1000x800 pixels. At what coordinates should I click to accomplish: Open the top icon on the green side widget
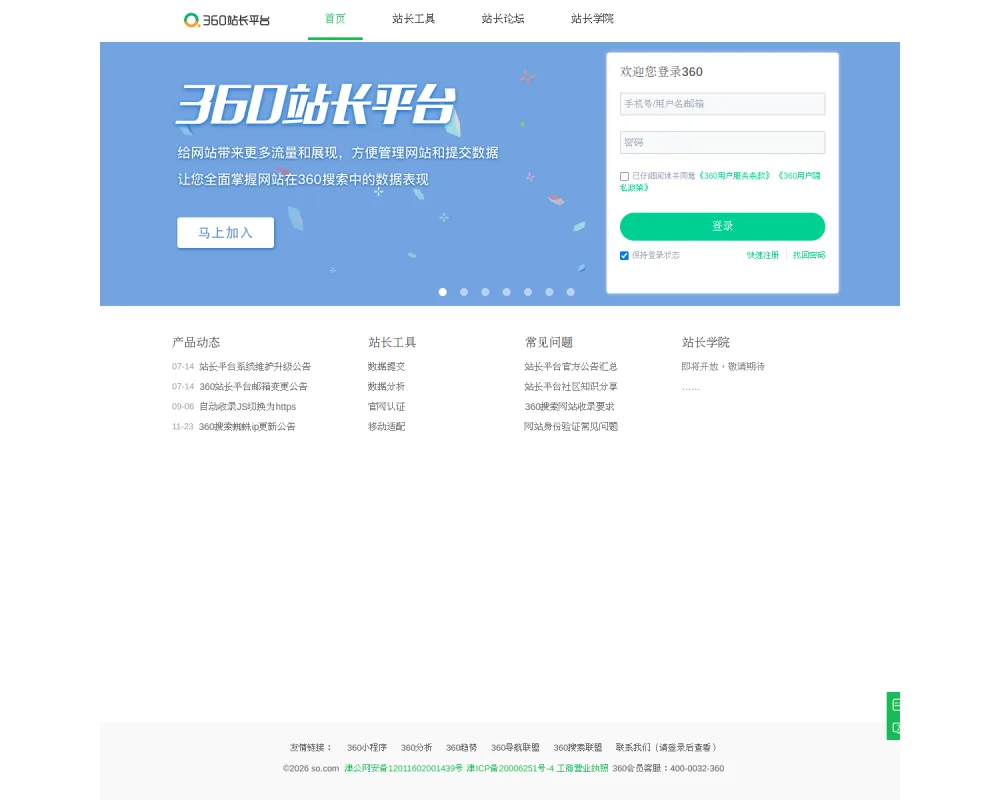coord(895,704)
